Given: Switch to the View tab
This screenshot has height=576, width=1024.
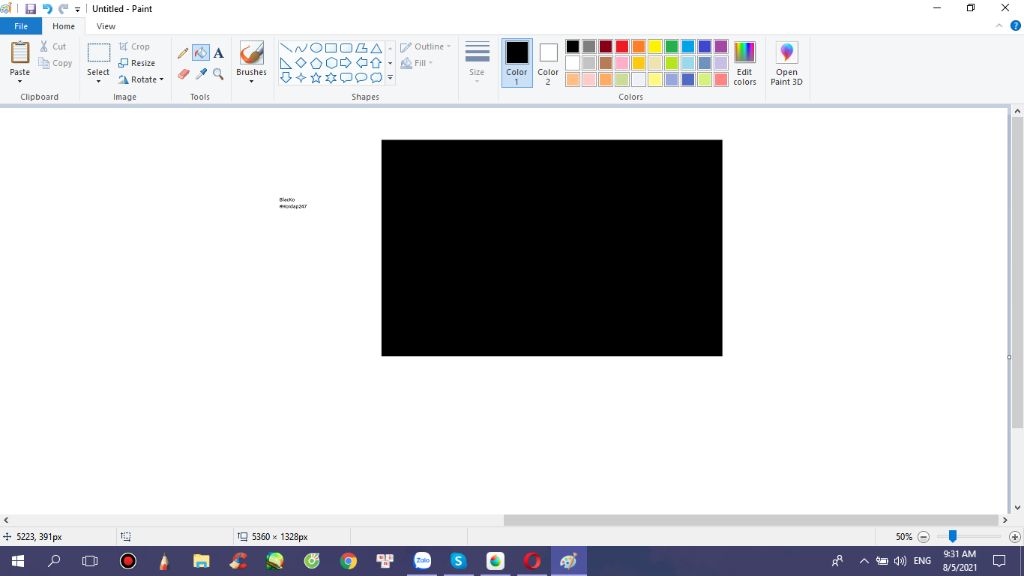Looking at the screenshot, I should tap(106, 26).
